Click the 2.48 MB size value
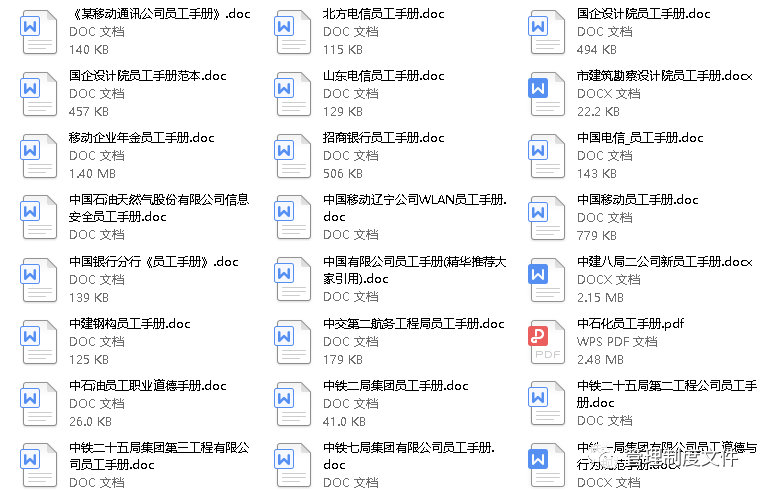The height and width of the screenshot is (491, 763). click(600, 359)
